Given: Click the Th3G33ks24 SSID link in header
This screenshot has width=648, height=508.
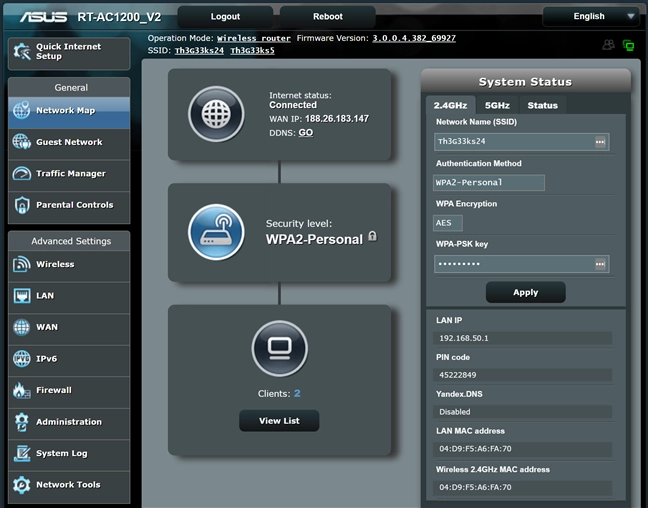Looking at the screenshot, I should point(199,50).
